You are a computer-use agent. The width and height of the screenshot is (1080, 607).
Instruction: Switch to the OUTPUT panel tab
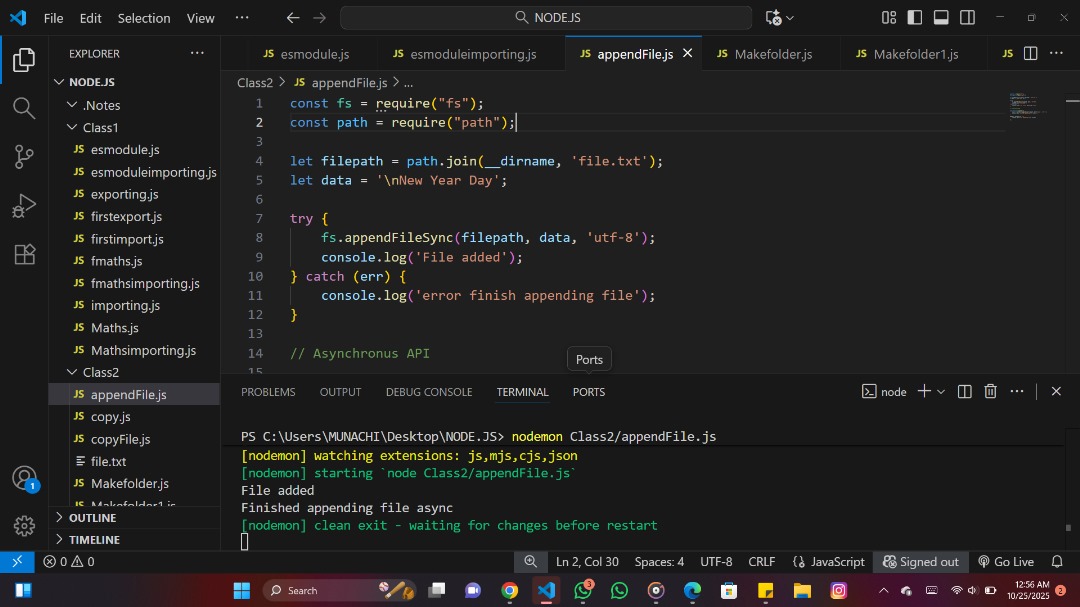(x=340, y=391)
